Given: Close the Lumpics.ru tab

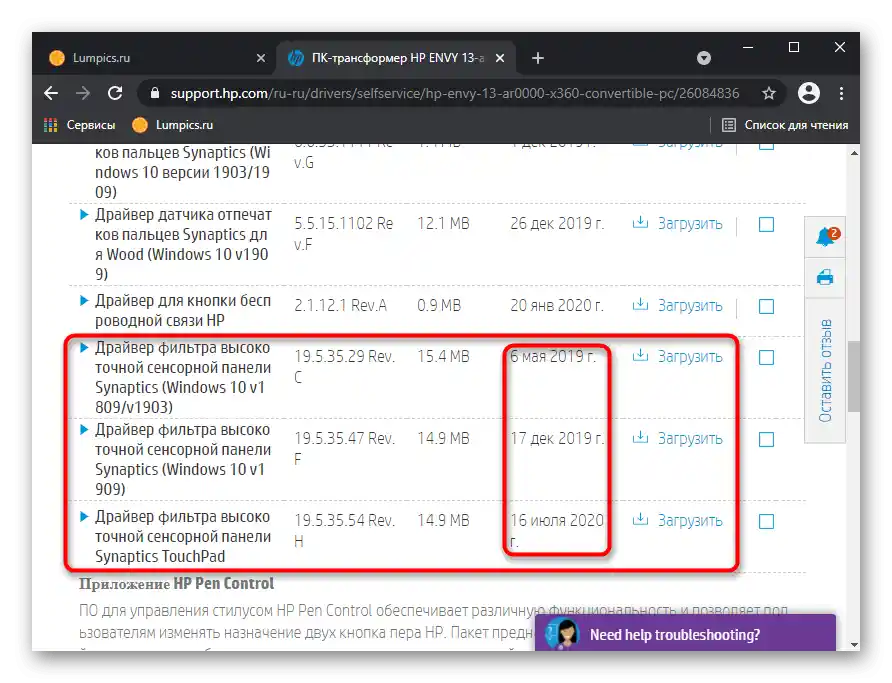Looking at the screenshot, I should coord(261,58).
